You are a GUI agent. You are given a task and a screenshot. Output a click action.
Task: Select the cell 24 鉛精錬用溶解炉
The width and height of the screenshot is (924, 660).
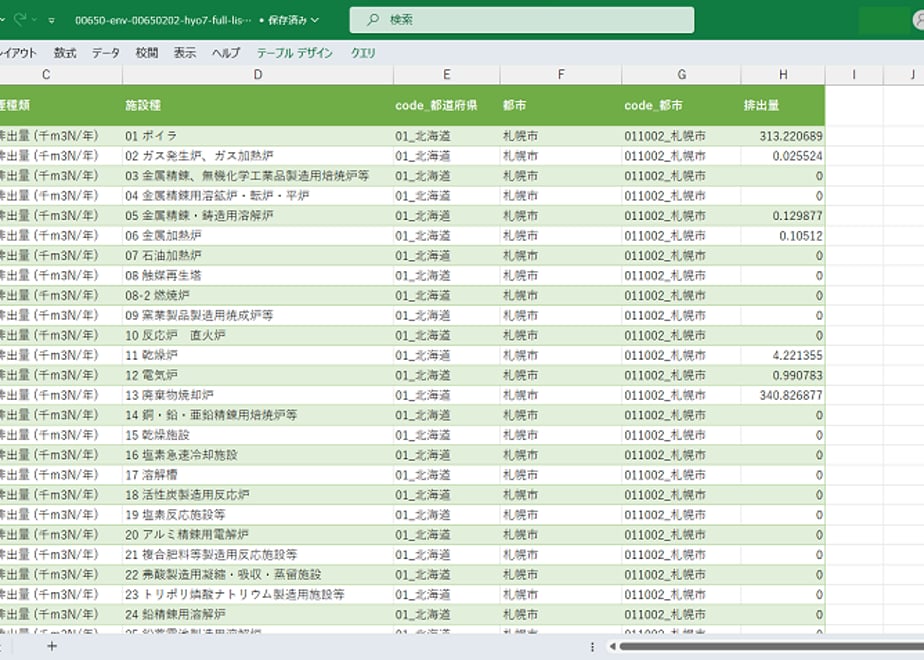(x=258, y=615)
